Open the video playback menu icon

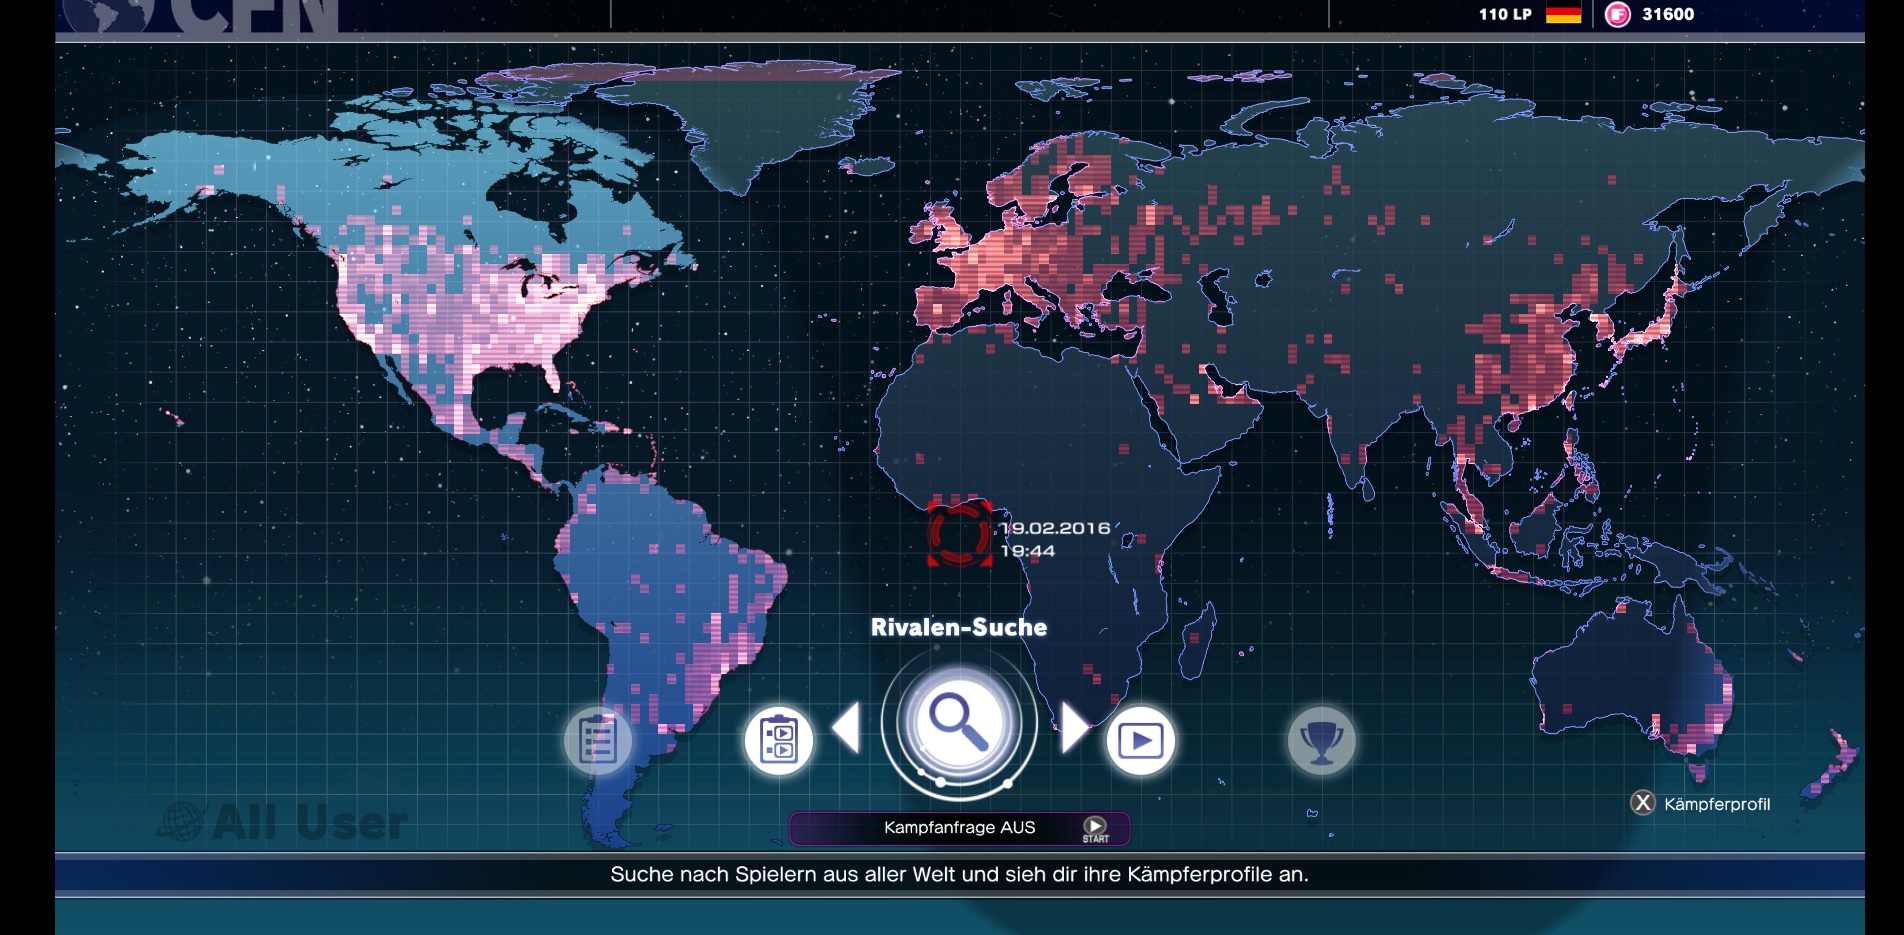click(1141, 741)
